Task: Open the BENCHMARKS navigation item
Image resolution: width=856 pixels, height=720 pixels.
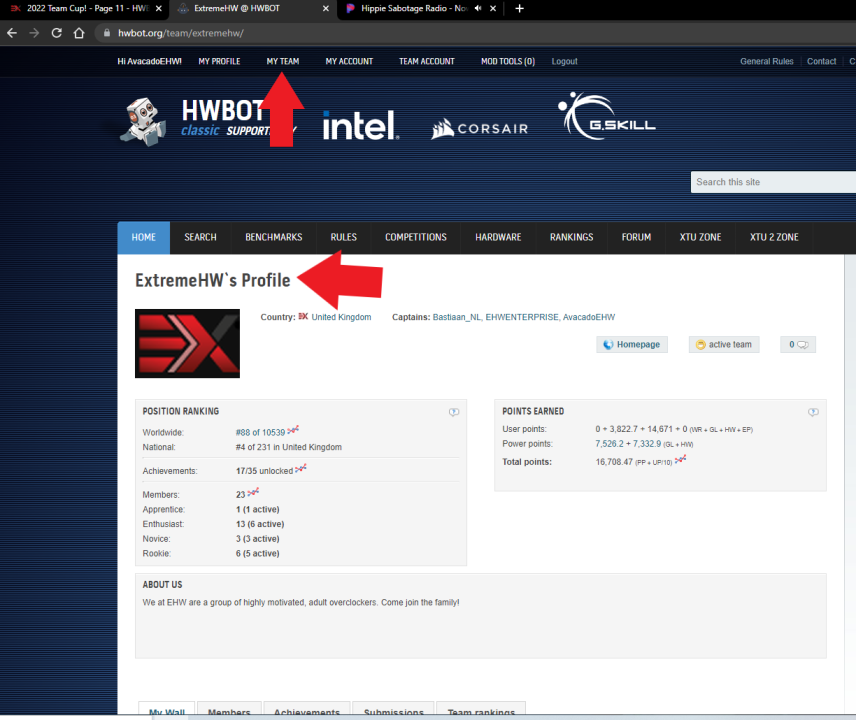Action: (273, 237)
